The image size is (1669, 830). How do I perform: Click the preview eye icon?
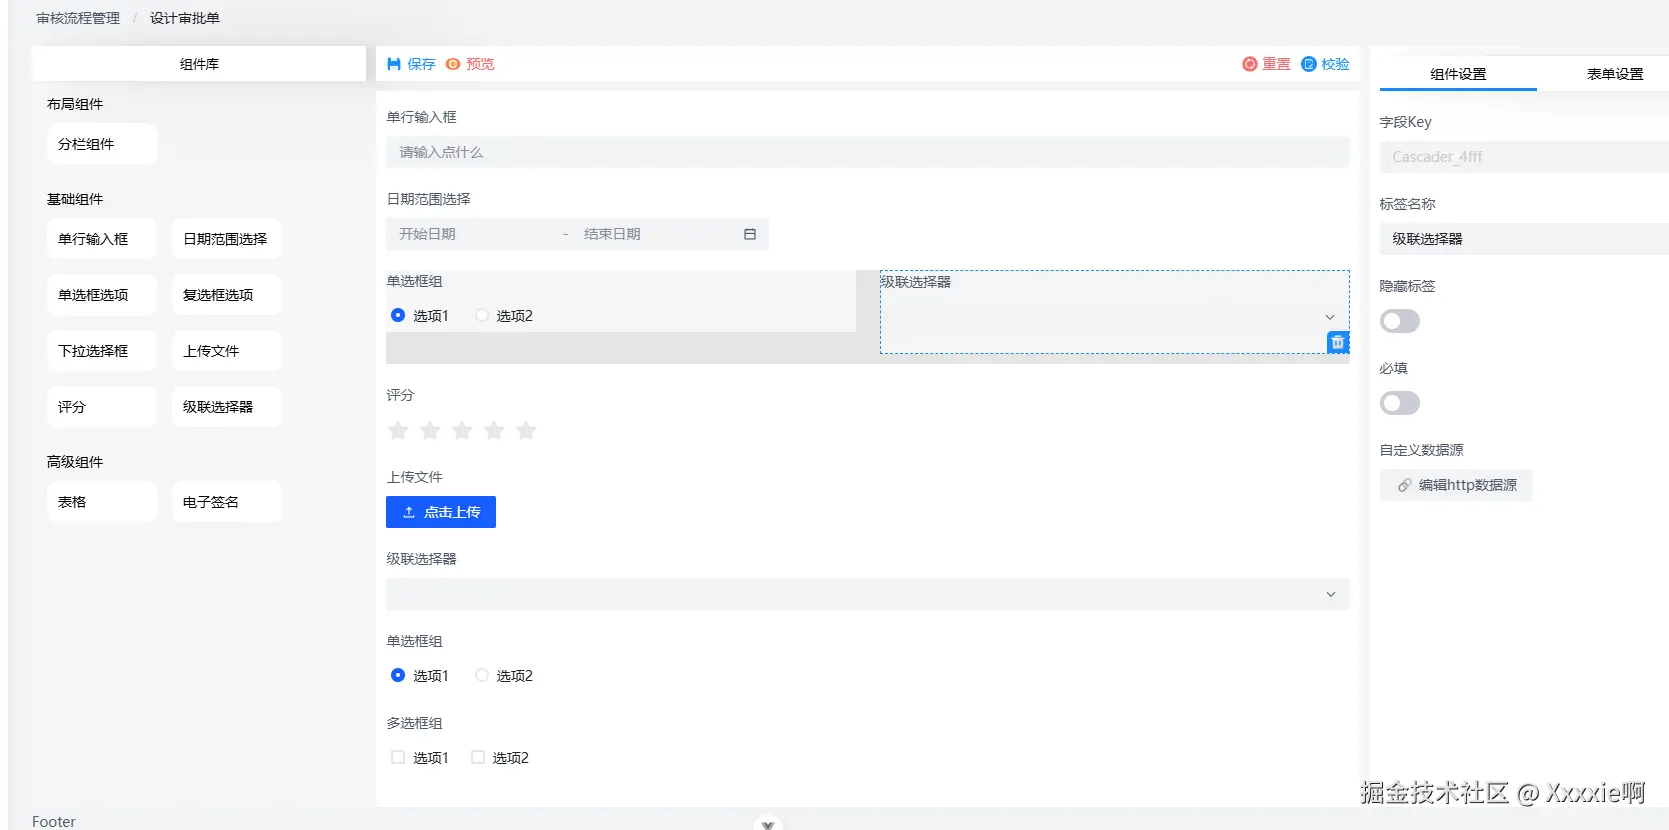[x=453, y=64]
